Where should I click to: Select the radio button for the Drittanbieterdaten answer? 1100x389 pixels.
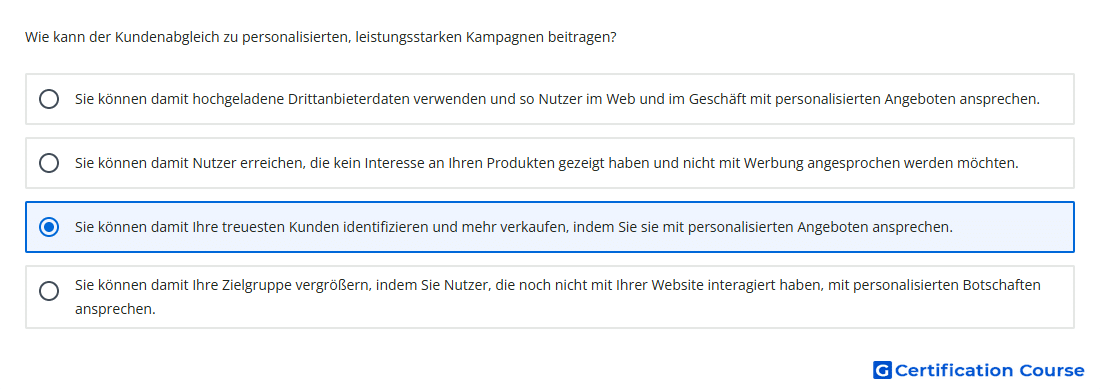pyautogui.click(x=49, y=99)
